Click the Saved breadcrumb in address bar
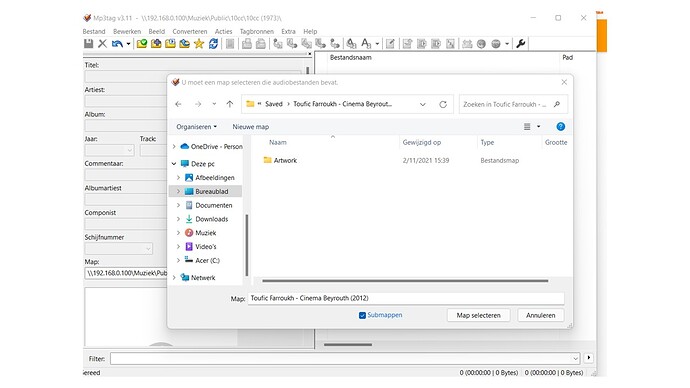 coord(273,104)
